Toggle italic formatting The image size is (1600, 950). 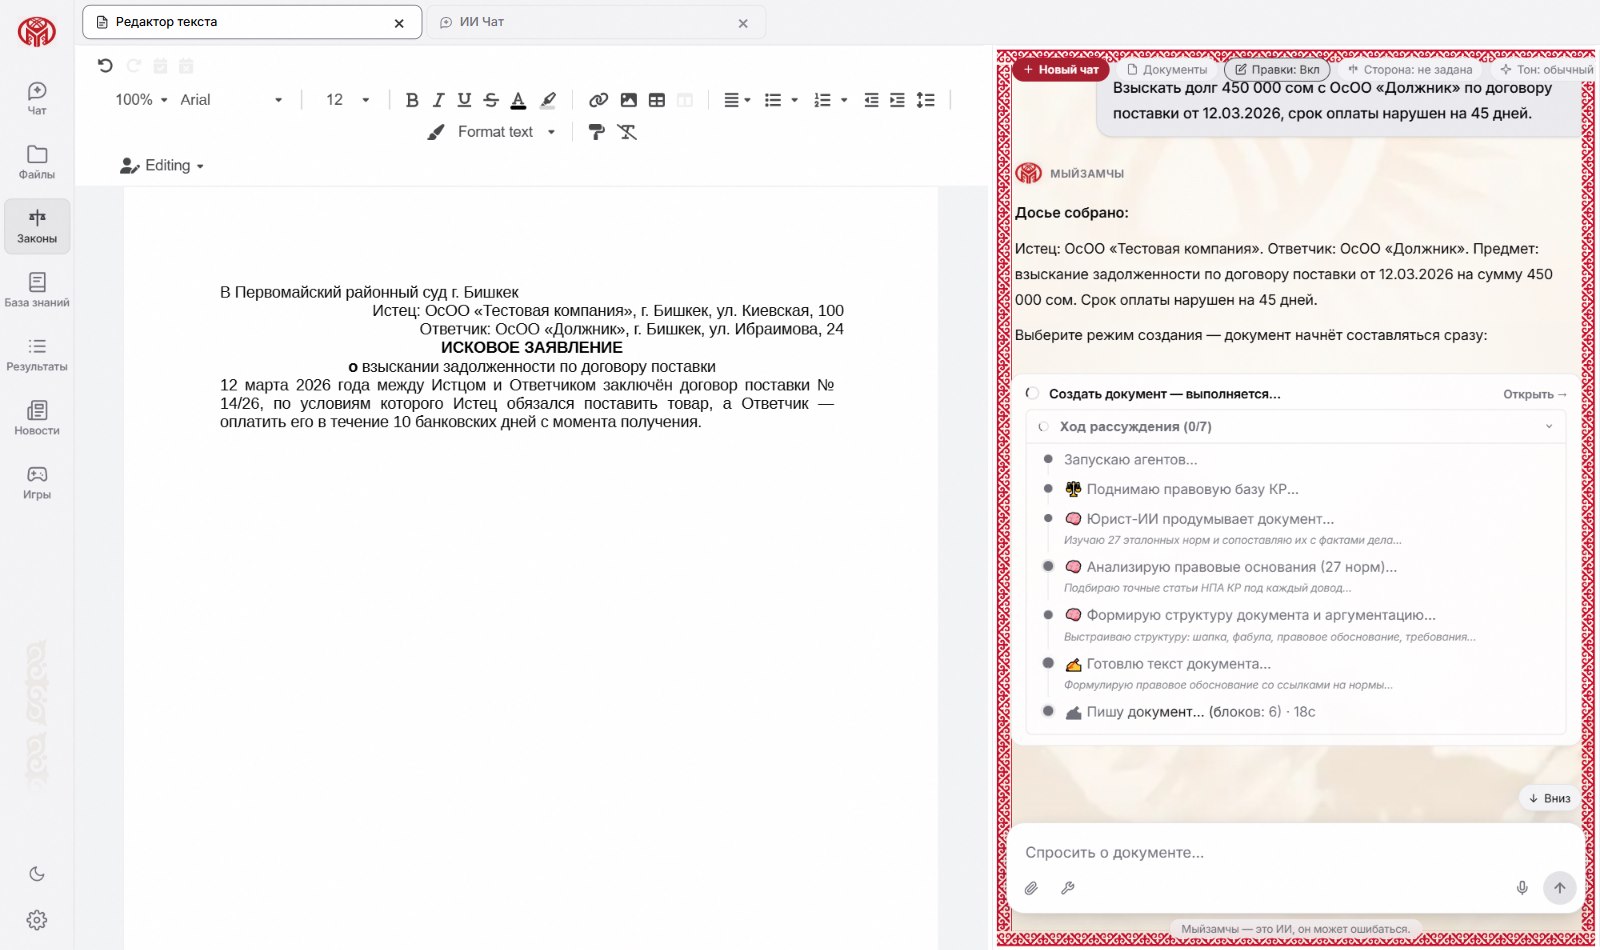coord(438,100)
